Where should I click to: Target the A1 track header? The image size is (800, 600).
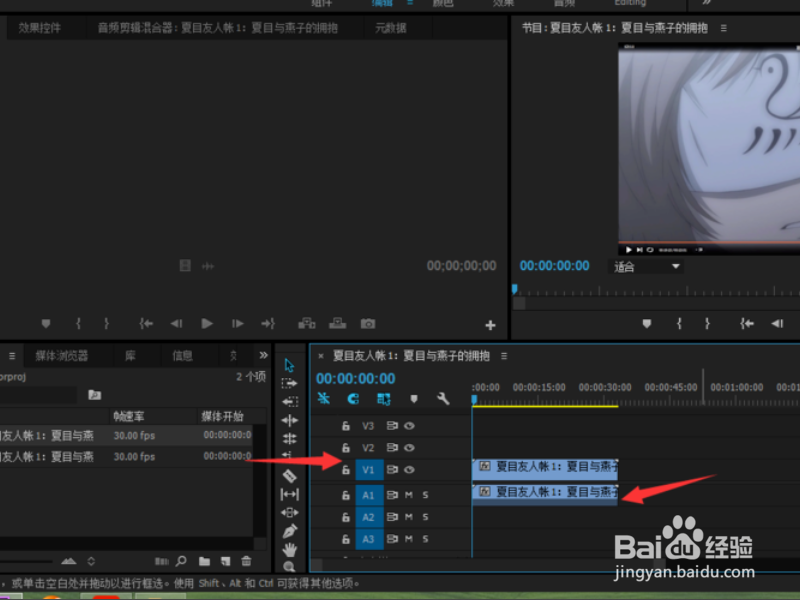(369, 495)
